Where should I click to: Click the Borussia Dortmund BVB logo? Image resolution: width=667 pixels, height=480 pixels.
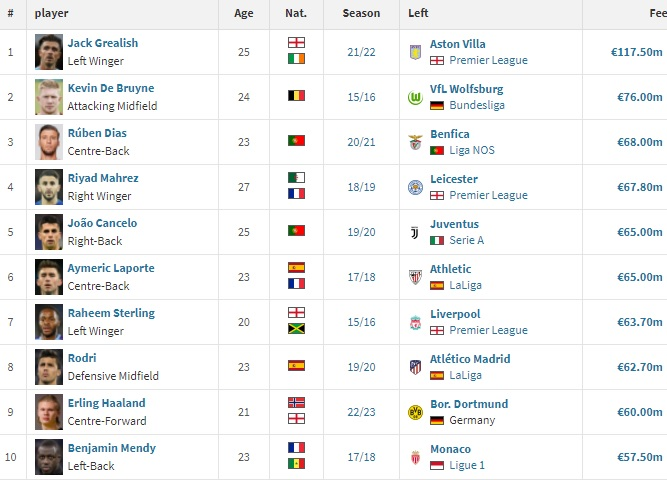[x=415, y=412]
